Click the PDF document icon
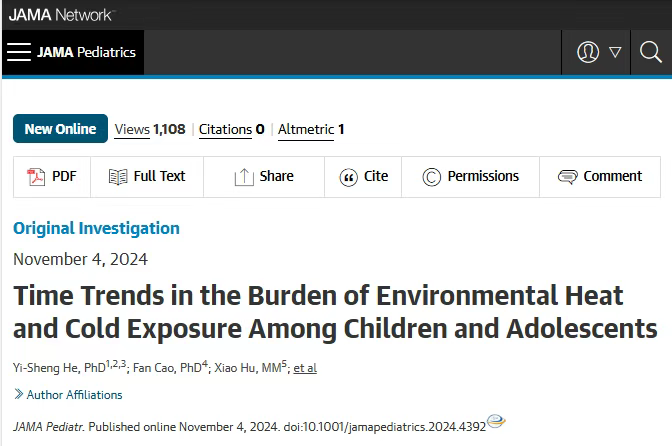This screenshot has height=446, width=672. 36,177
